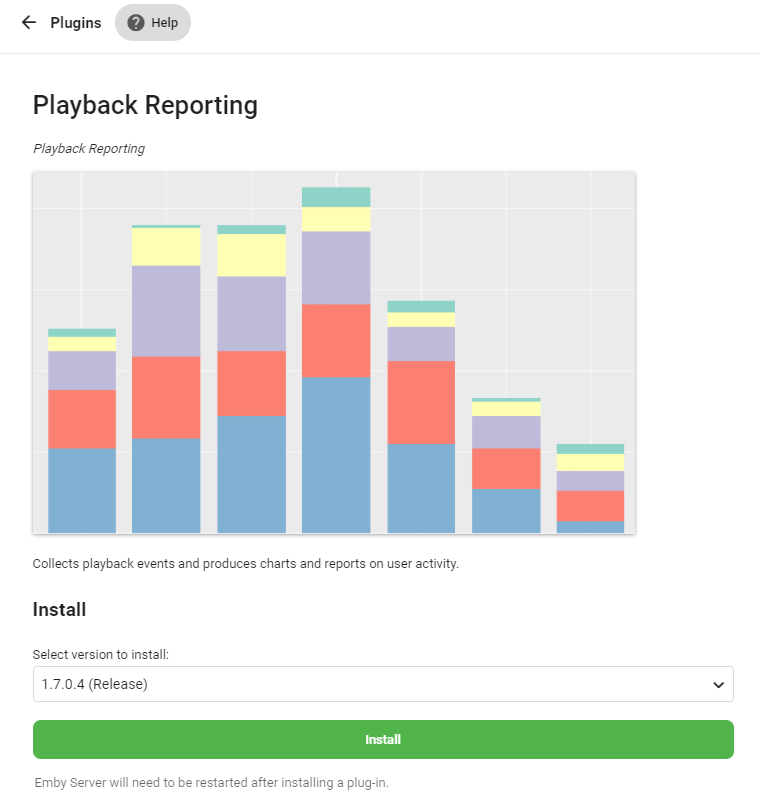Click the teal top of the tallest bar

pos(336,197)
